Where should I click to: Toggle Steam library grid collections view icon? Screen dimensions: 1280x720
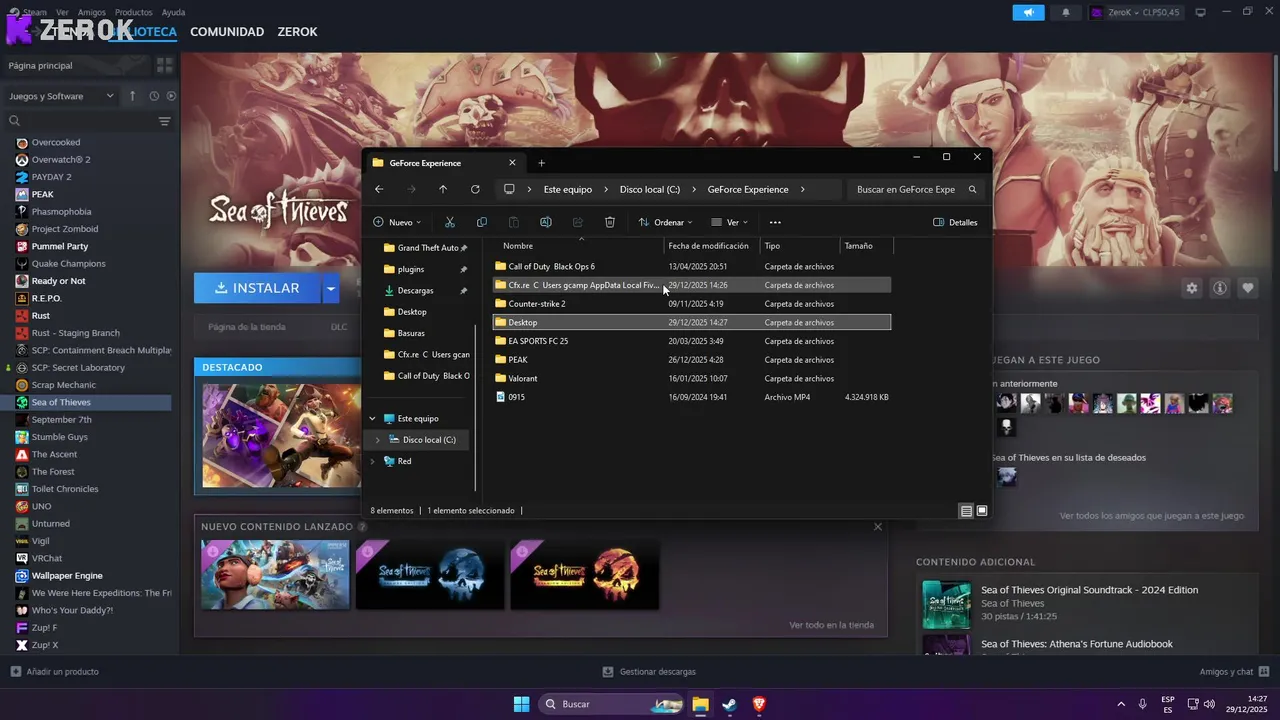(x=165, y=65)
